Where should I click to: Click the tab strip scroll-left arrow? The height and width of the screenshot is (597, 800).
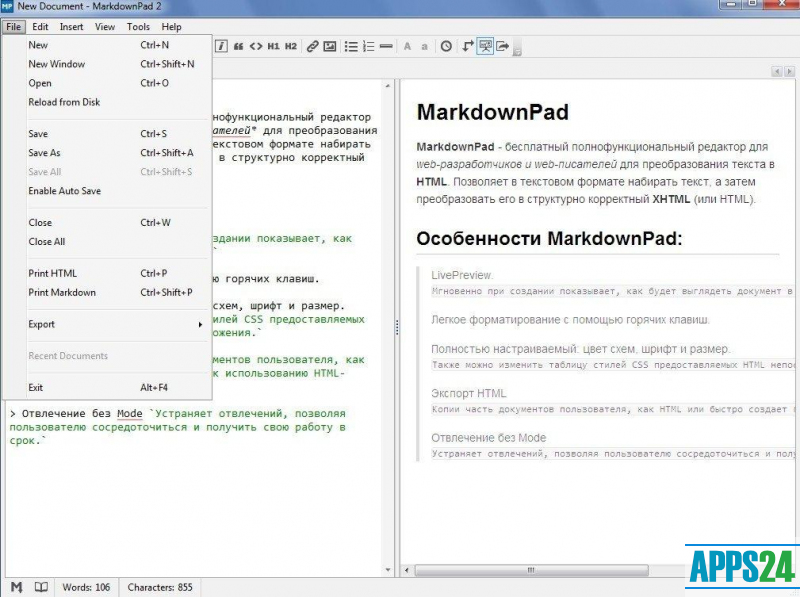tap(777, 71)
